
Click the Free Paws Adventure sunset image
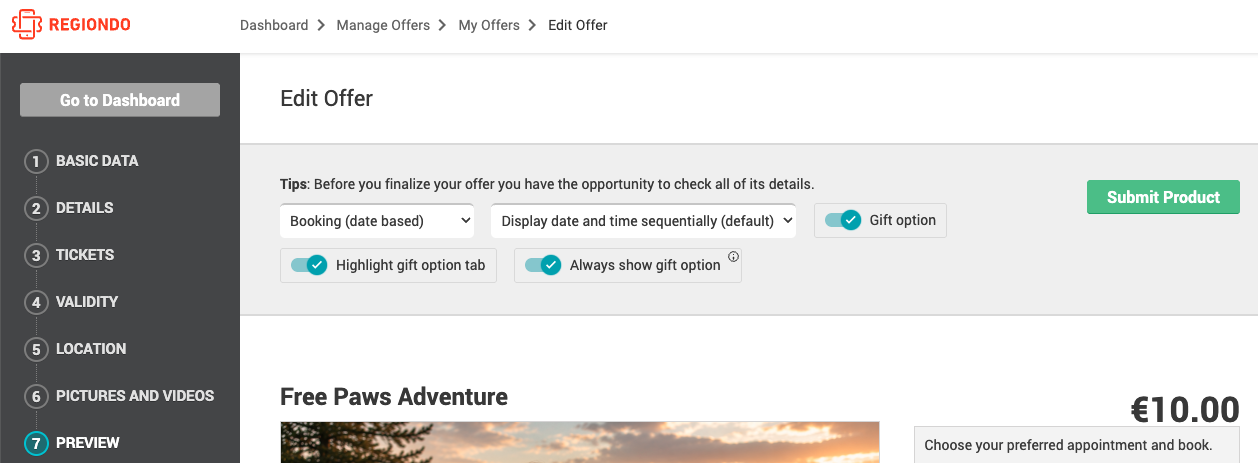580,442
